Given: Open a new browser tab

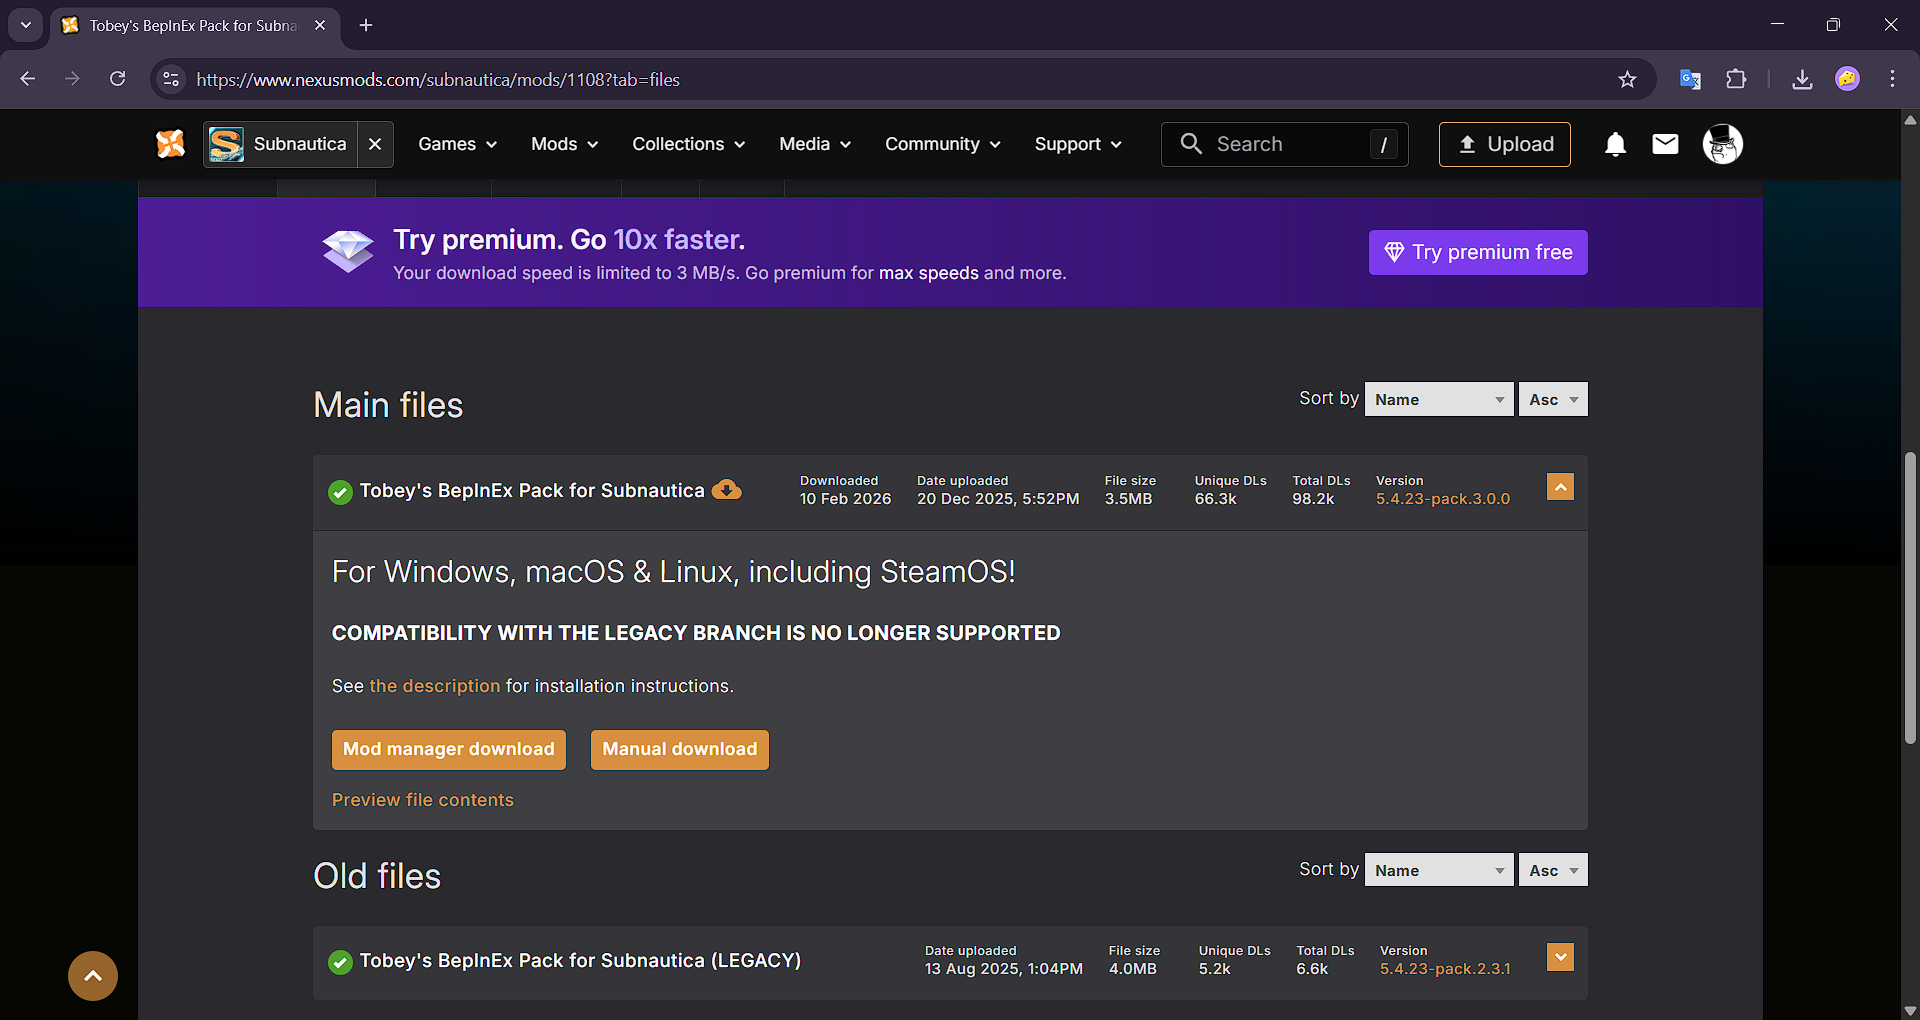Looking at the screenshot, I should pyautogui.click(x=366, y=25).
